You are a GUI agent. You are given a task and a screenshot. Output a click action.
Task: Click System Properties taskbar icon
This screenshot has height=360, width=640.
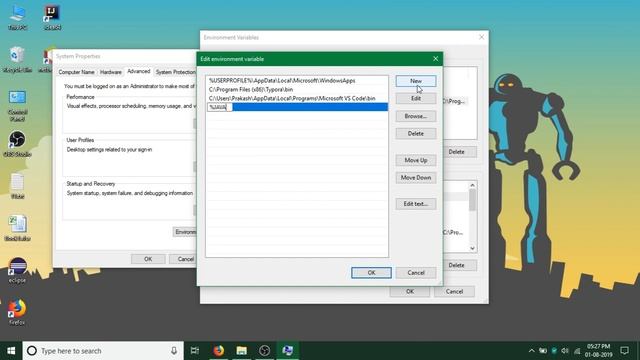point(287,351)
